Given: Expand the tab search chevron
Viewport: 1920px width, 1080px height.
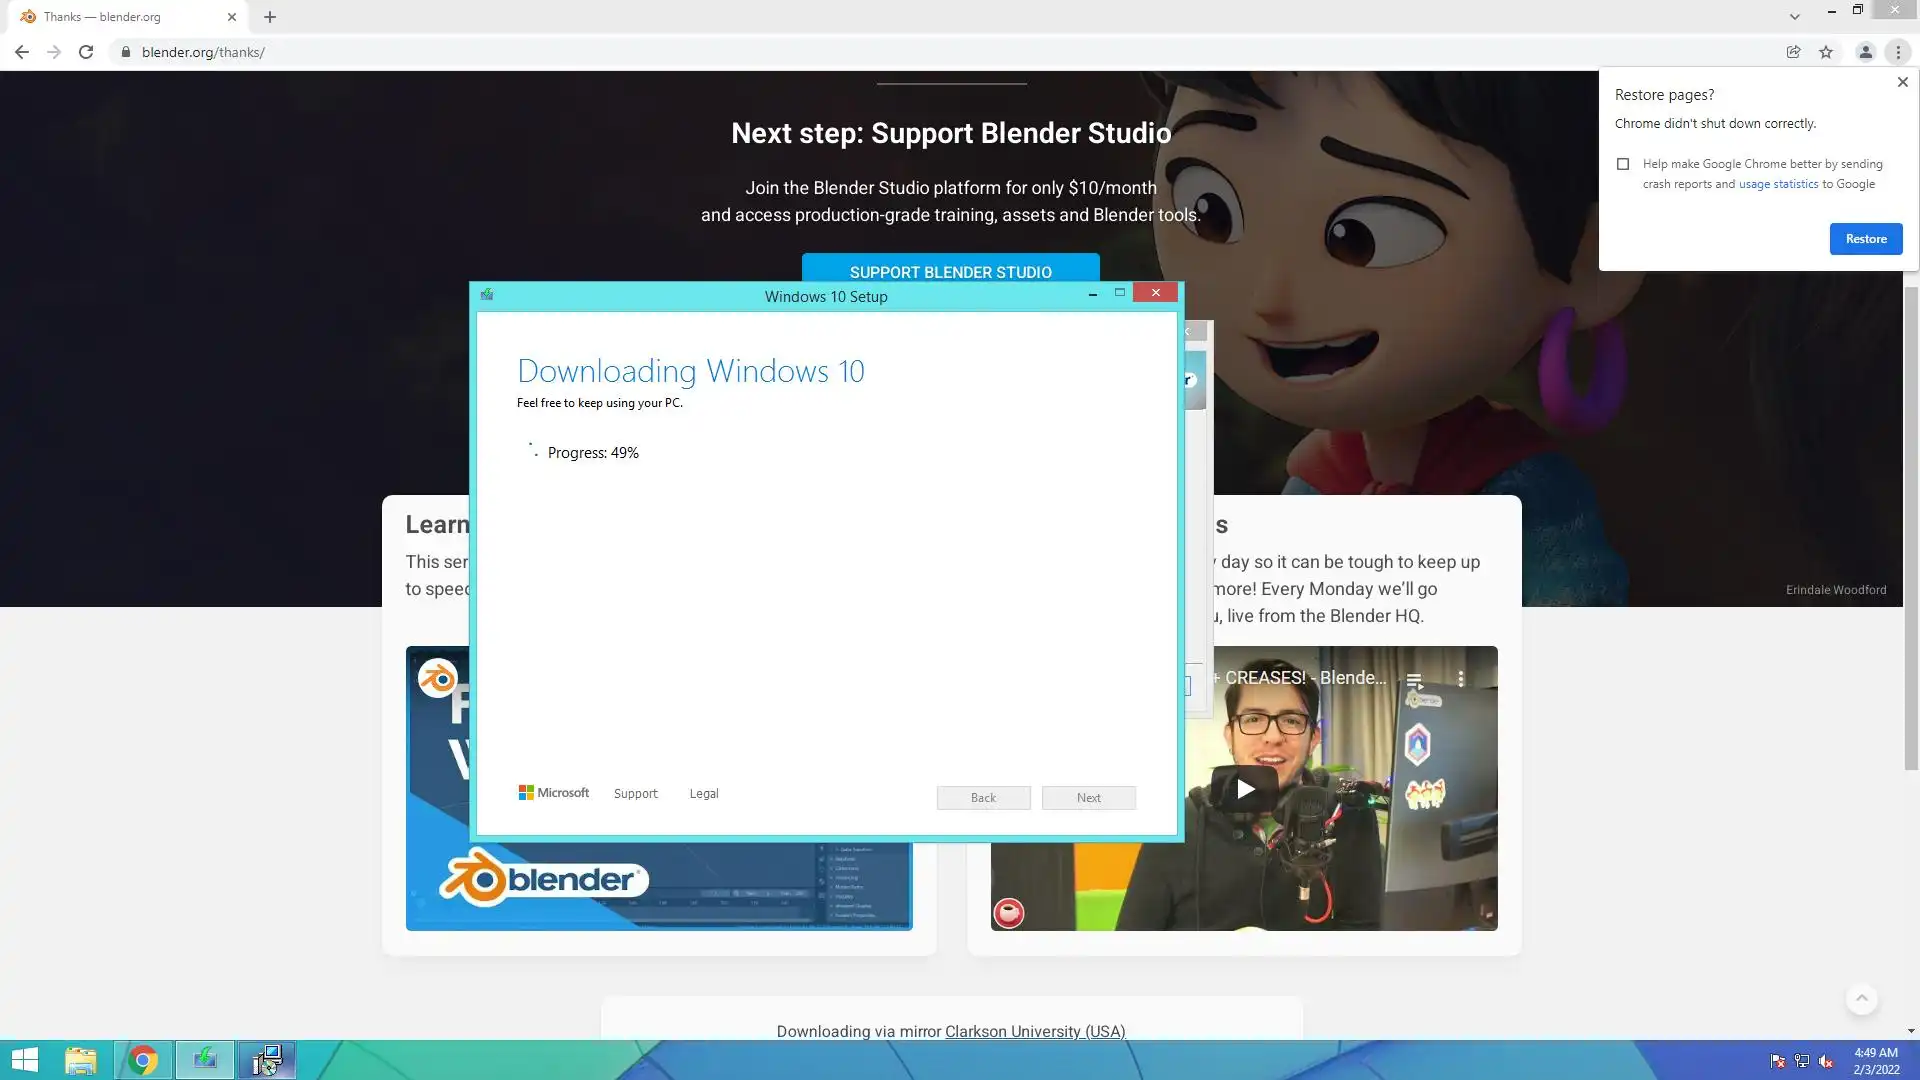Looking at the screenshot, I should (1794, 17).
